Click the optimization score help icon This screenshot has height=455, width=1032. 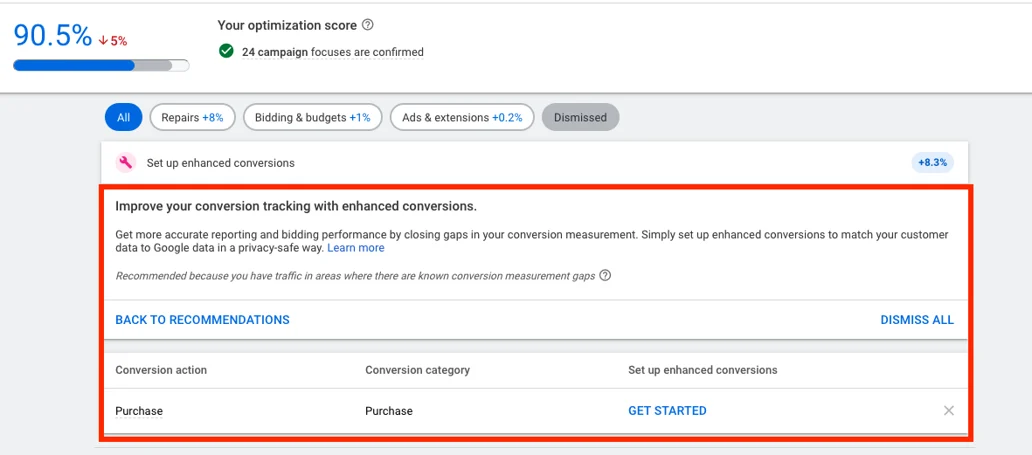368,25
